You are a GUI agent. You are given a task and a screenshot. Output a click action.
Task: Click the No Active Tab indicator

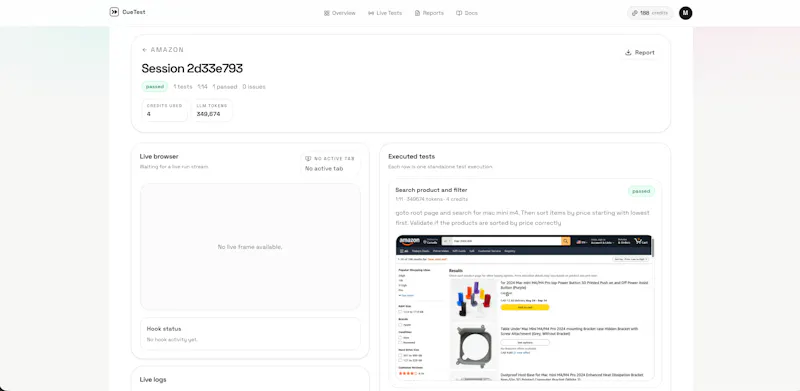click(330, 163)
